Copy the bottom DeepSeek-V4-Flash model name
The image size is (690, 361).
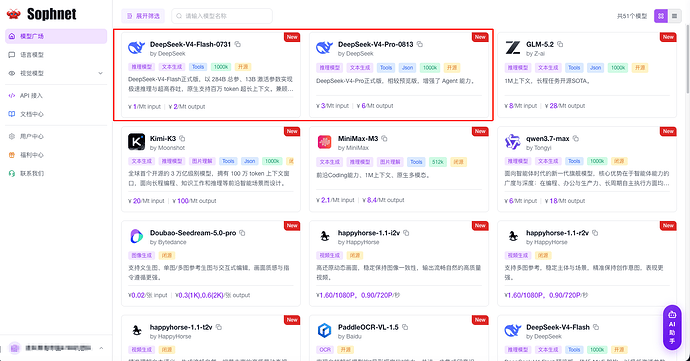[596, 327]
